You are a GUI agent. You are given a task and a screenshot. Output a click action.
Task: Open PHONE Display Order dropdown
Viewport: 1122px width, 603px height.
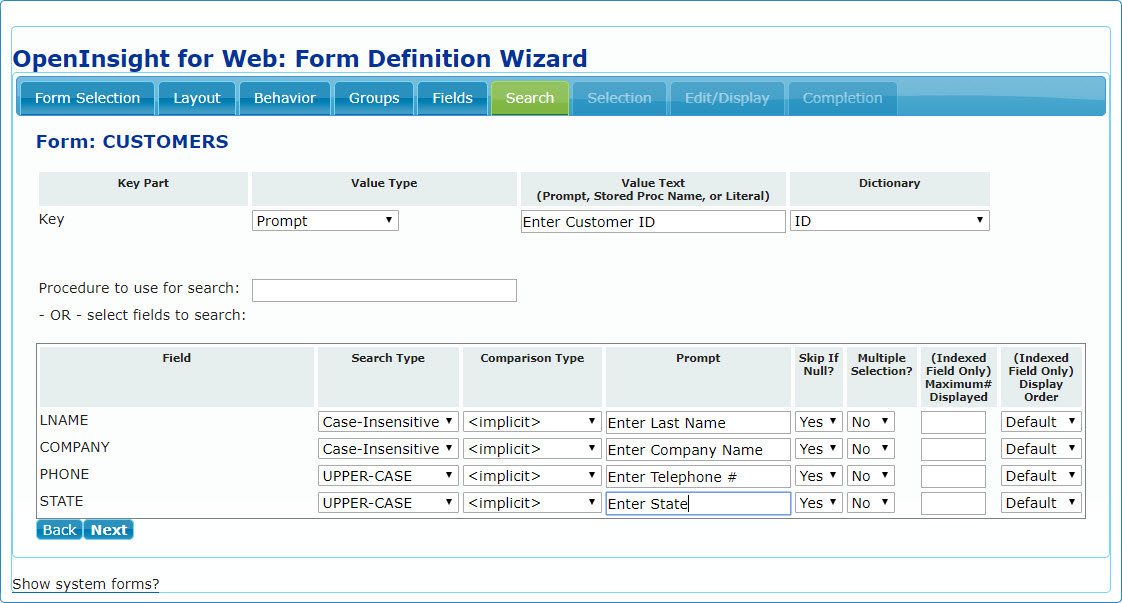point(1041,476)
